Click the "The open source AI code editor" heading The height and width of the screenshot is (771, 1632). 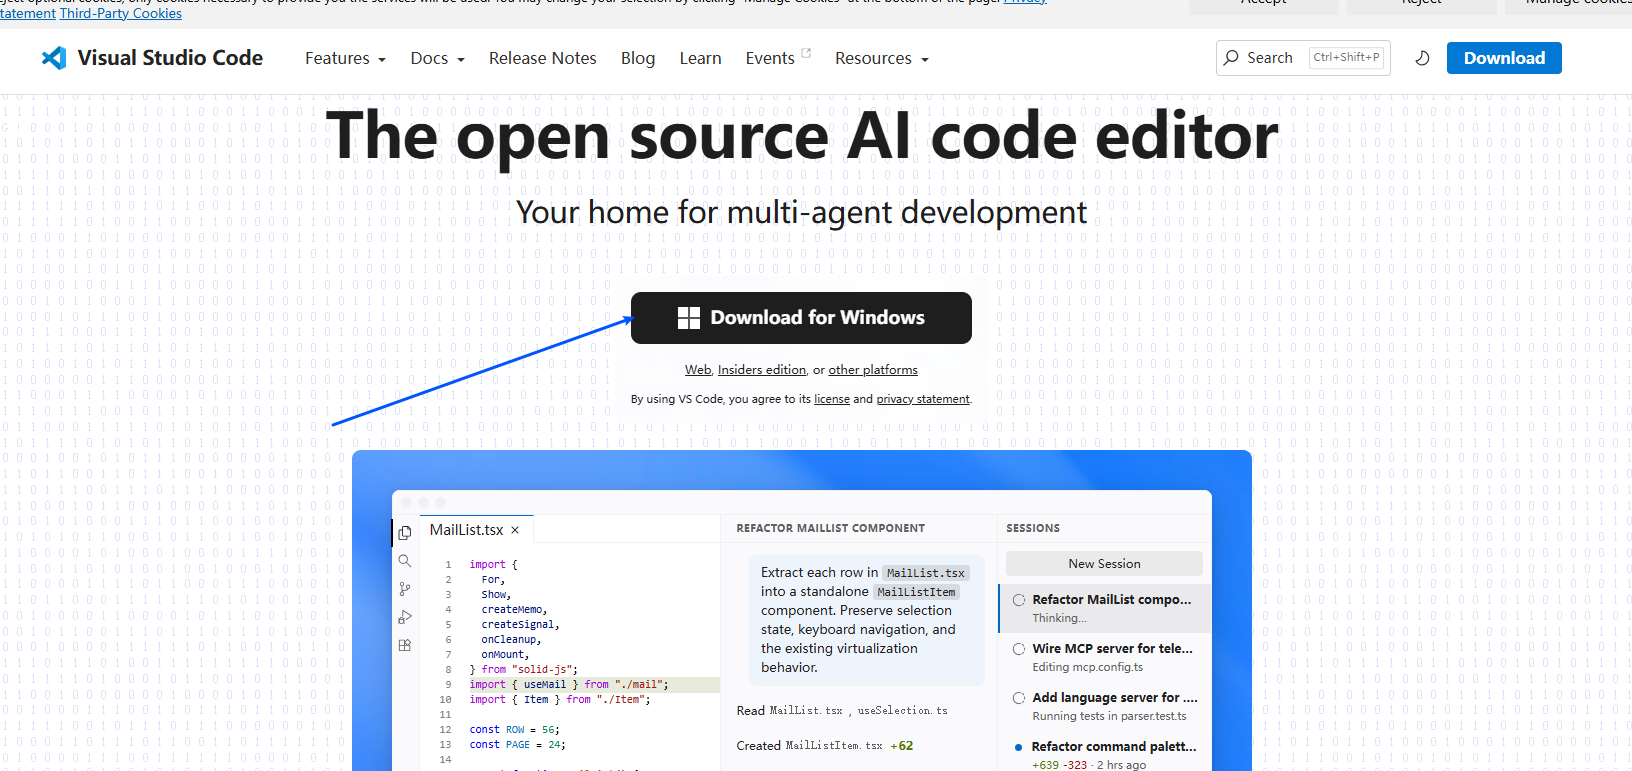[802, 136]
